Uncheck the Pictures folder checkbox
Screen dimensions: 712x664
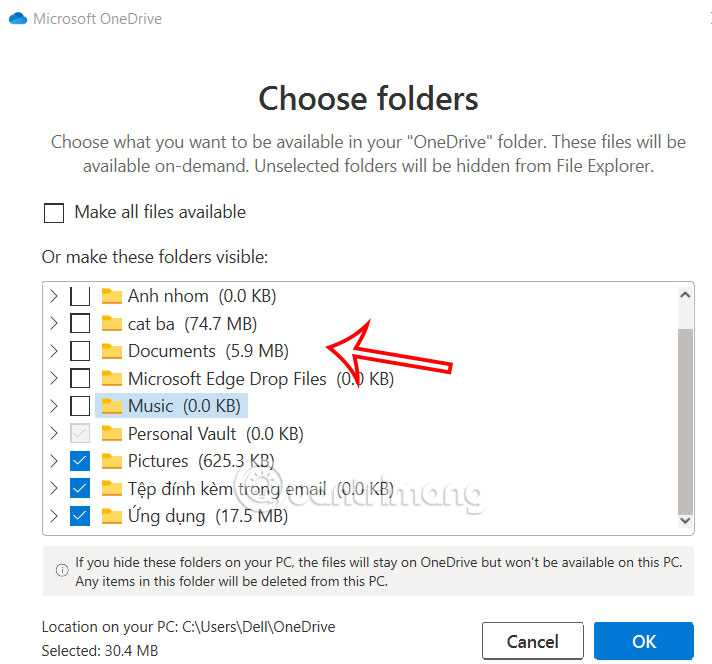[x=80, y=461]
